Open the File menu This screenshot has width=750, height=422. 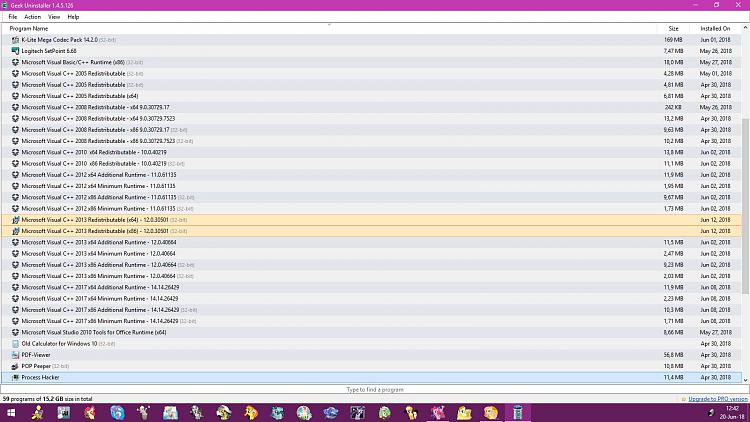(x=13, y=17)
